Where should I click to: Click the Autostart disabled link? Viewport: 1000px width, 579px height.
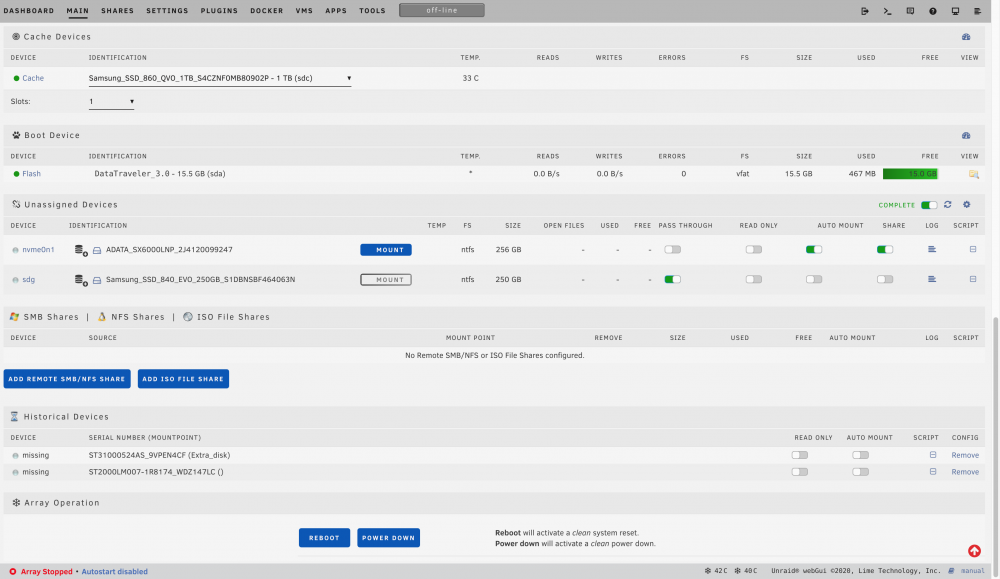(x=114, y=572)
